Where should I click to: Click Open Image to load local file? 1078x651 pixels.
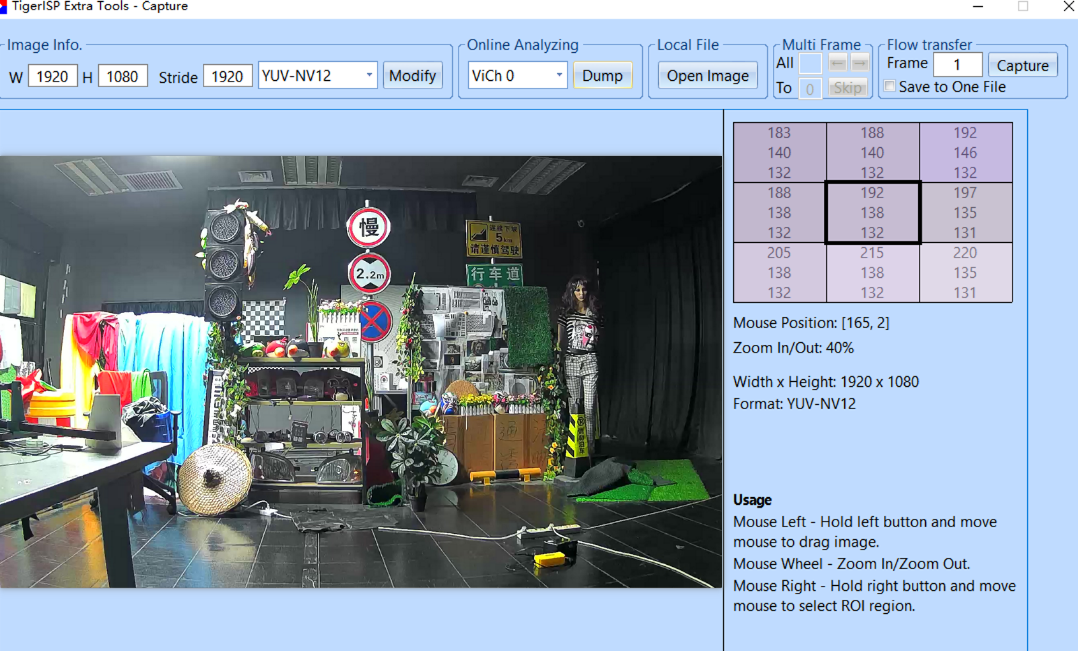(707, 75)
